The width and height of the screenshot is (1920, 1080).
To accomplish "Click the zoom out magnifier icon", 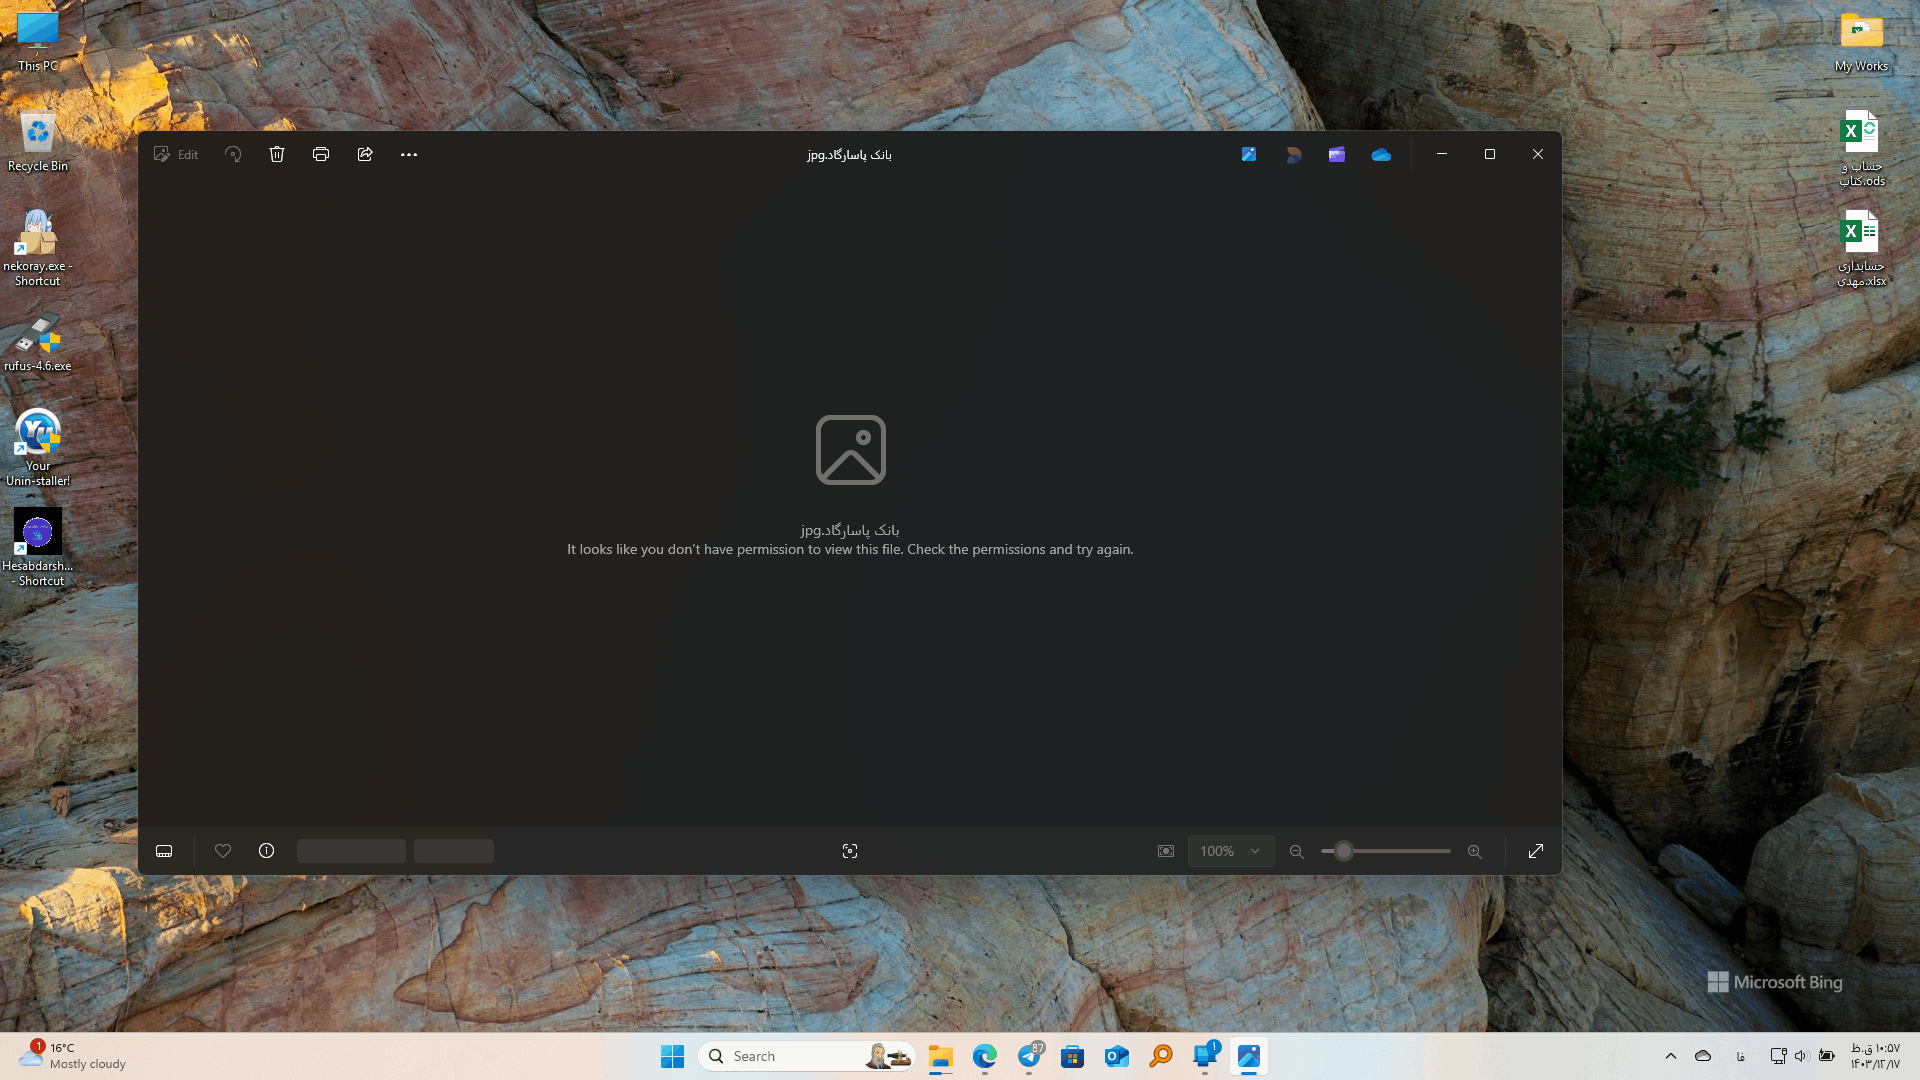I will pyautogui.click(x=1297, y=851).
